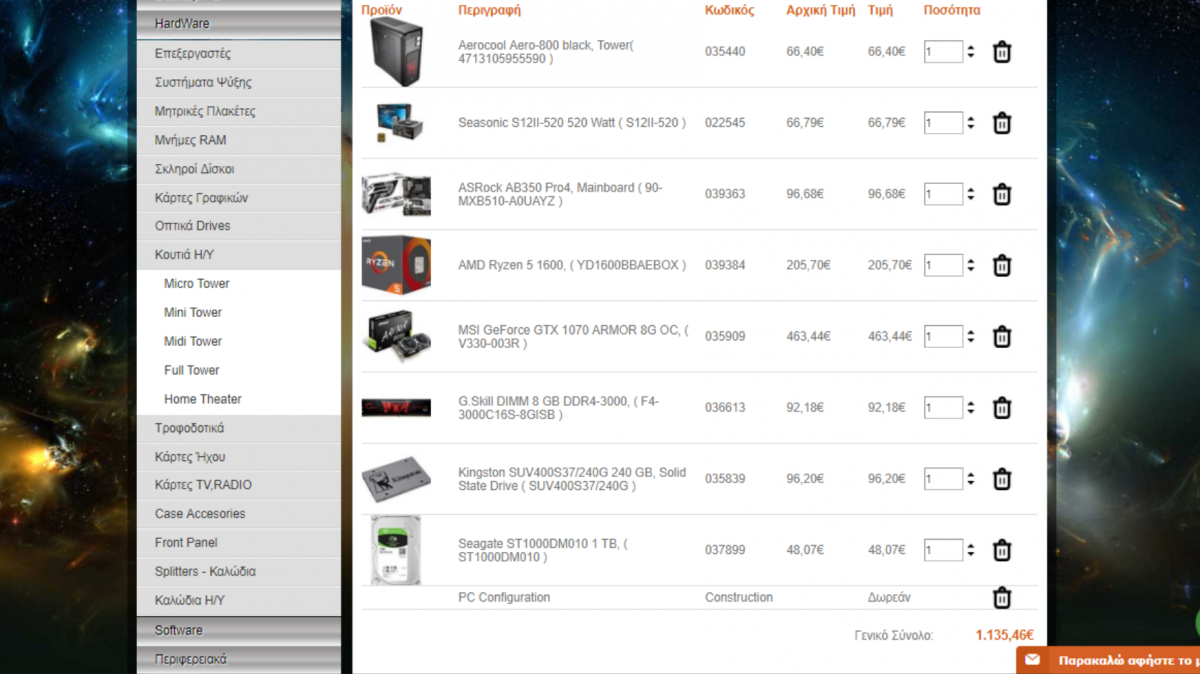Image resolution: width=1200 pixels, height=674 pixels.
Task: Open the Καλώδια Η/Υ category
Action: (239, 601)
